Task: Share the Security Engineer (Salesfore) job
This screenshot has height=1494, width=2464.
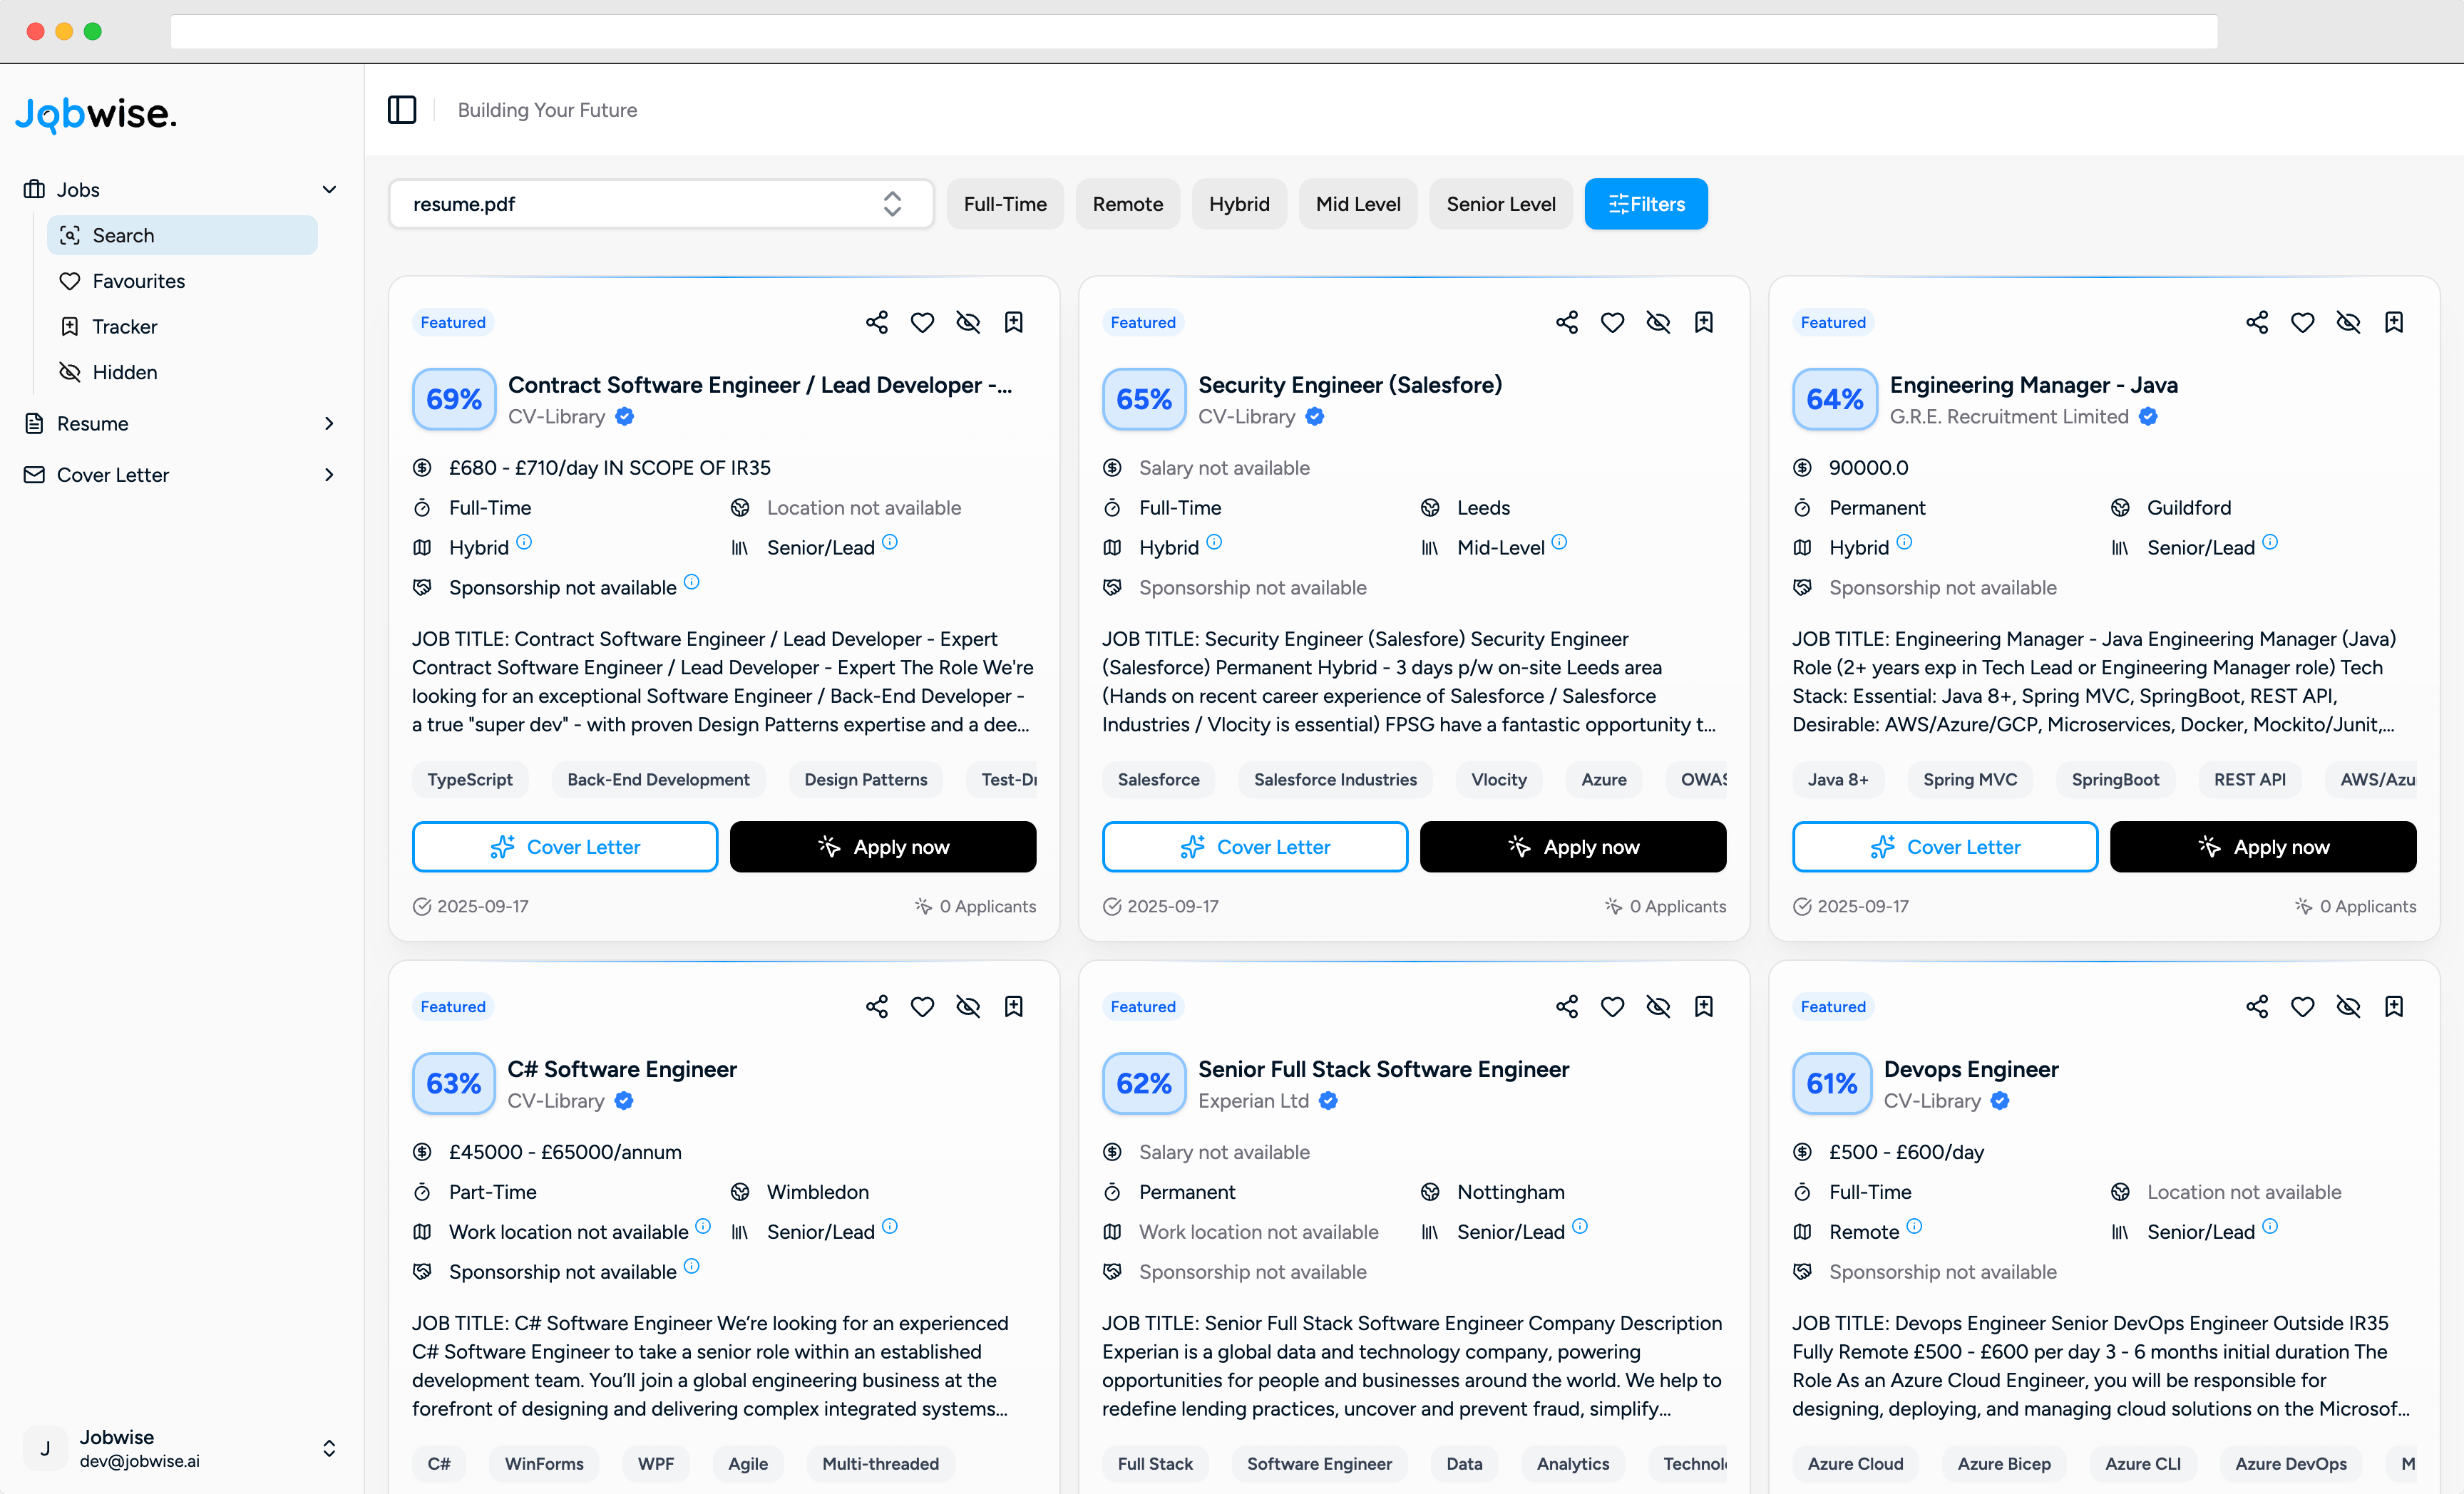Action: (1567, 322)
